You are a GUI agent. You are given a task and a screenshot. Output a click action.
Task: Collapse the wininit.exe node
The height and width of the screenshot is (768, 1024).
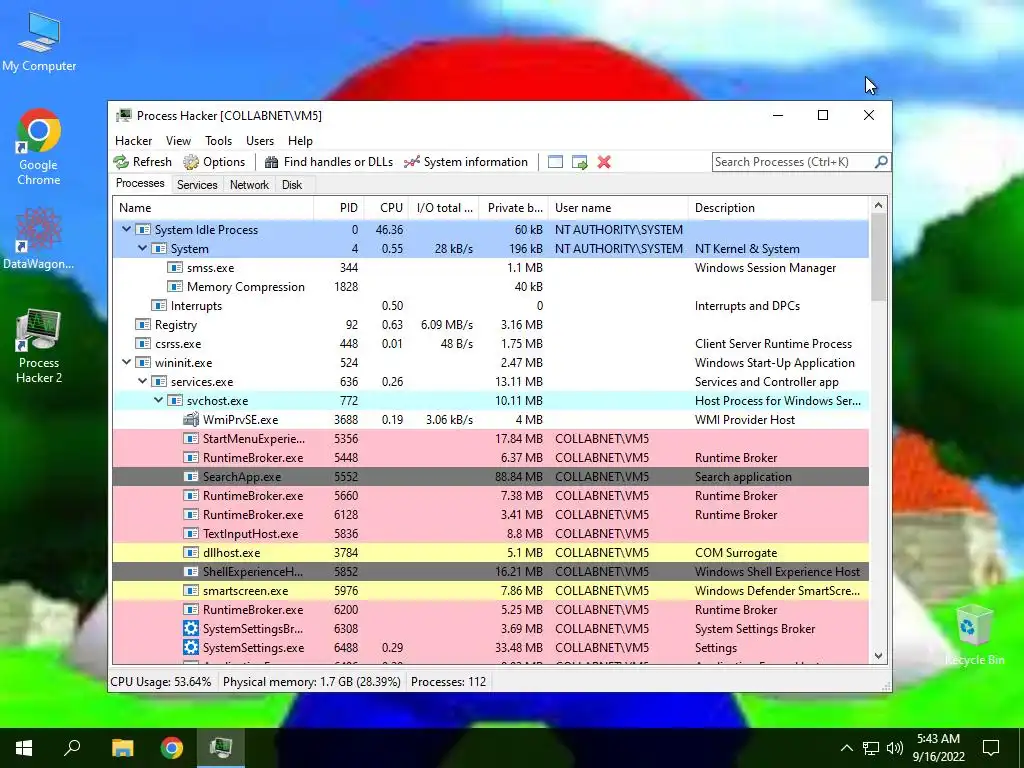127,362
